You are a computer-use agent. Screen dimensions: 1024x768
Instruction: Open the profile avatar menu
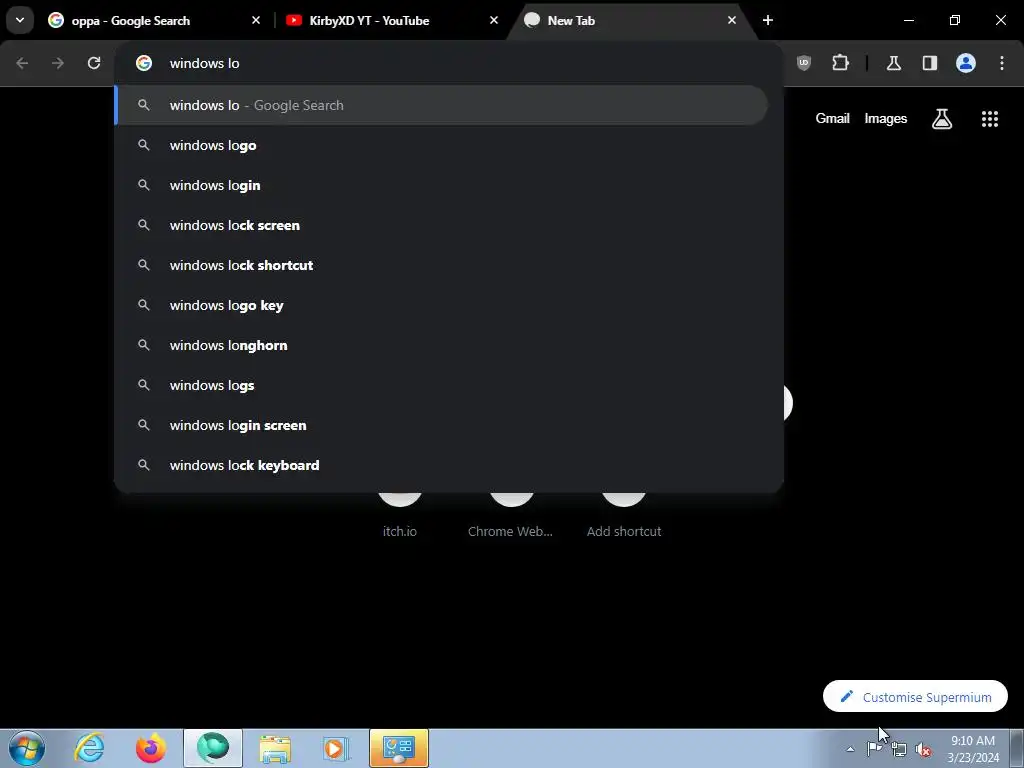[x=966, y=63]
